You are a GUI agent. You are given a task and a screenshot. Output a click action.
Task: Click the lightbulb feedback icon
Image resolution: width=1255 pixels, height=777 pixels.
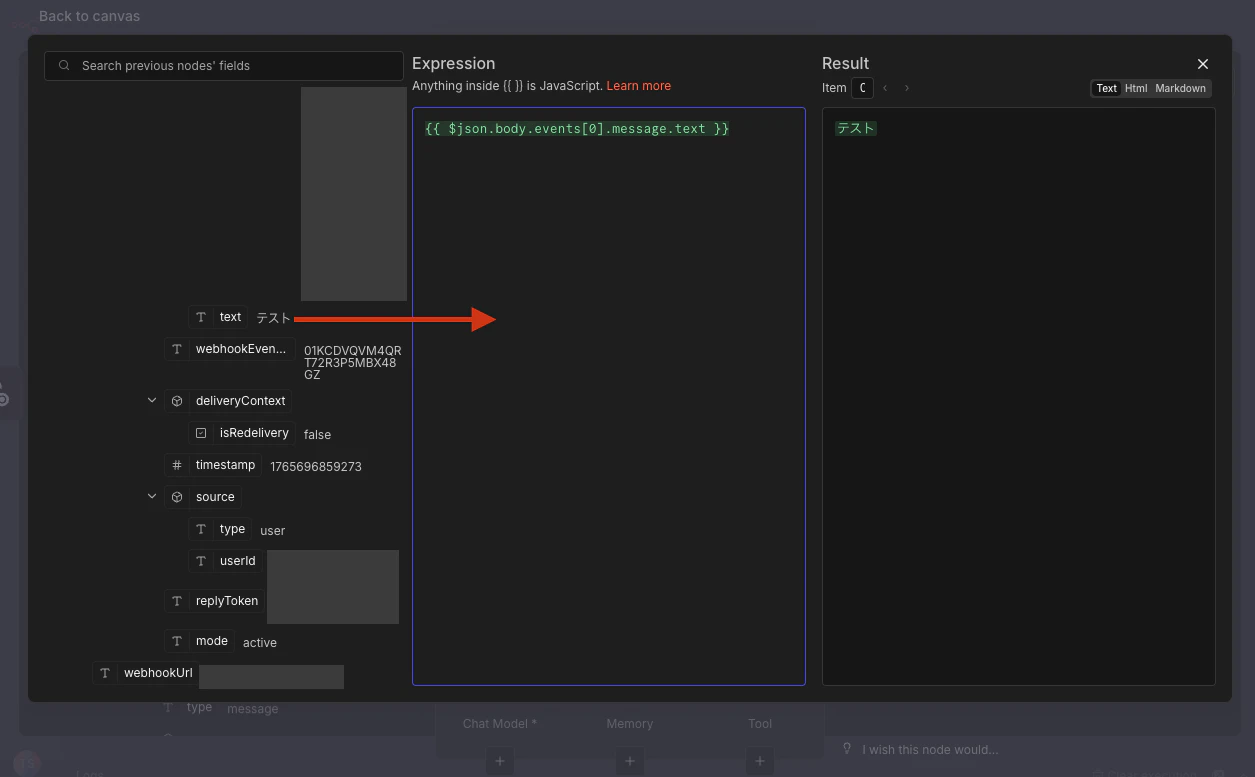pyautogui.click(x=847, y=748)
